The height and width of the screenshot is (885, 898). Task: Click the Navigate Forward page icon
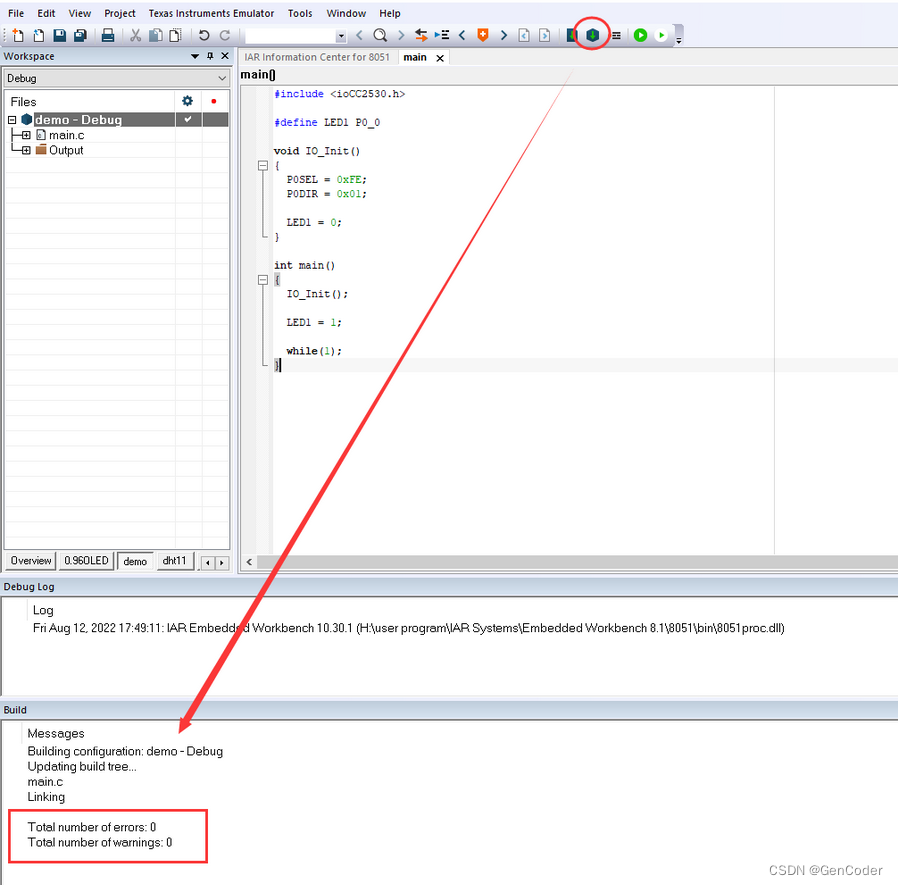(x=545, y=36)
